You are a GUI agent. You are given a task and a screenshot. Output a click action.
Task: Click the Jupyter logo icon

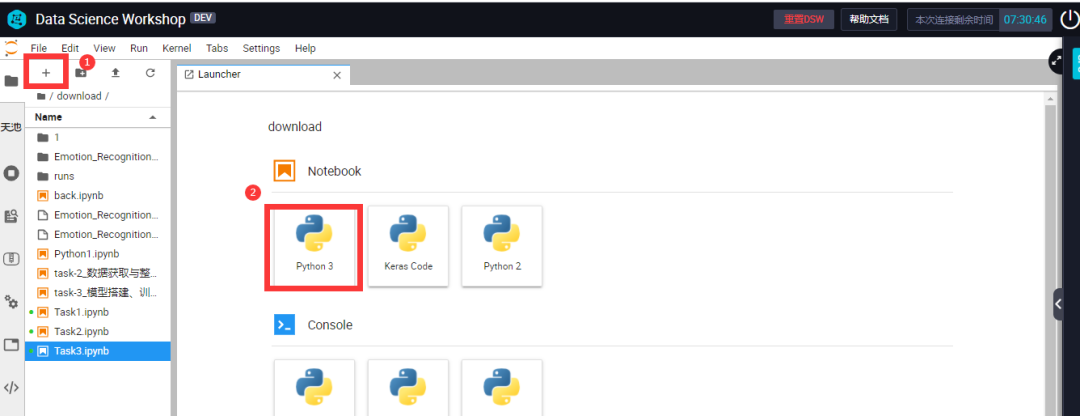[x=11, y=48]
